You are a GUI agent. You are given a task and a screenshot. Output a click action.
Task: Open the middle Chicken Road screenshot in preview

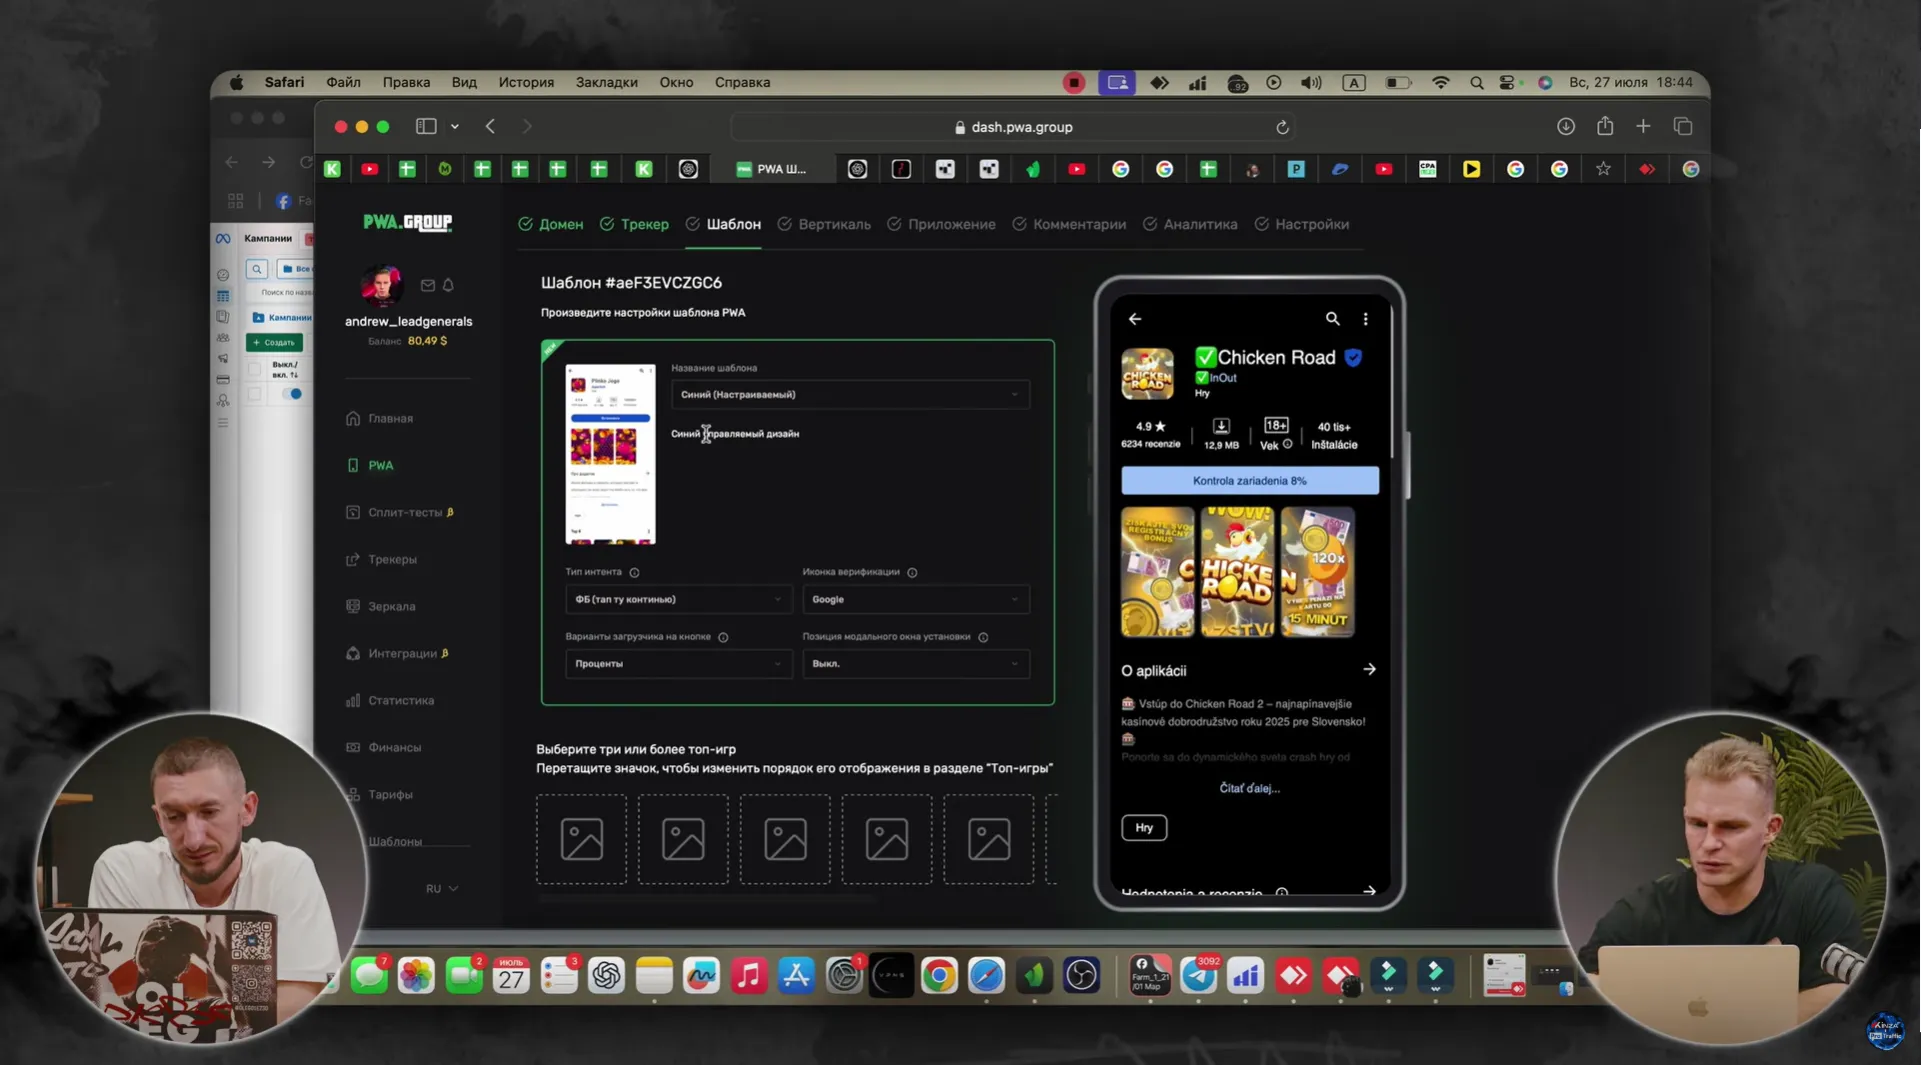tap(1237, 571)
